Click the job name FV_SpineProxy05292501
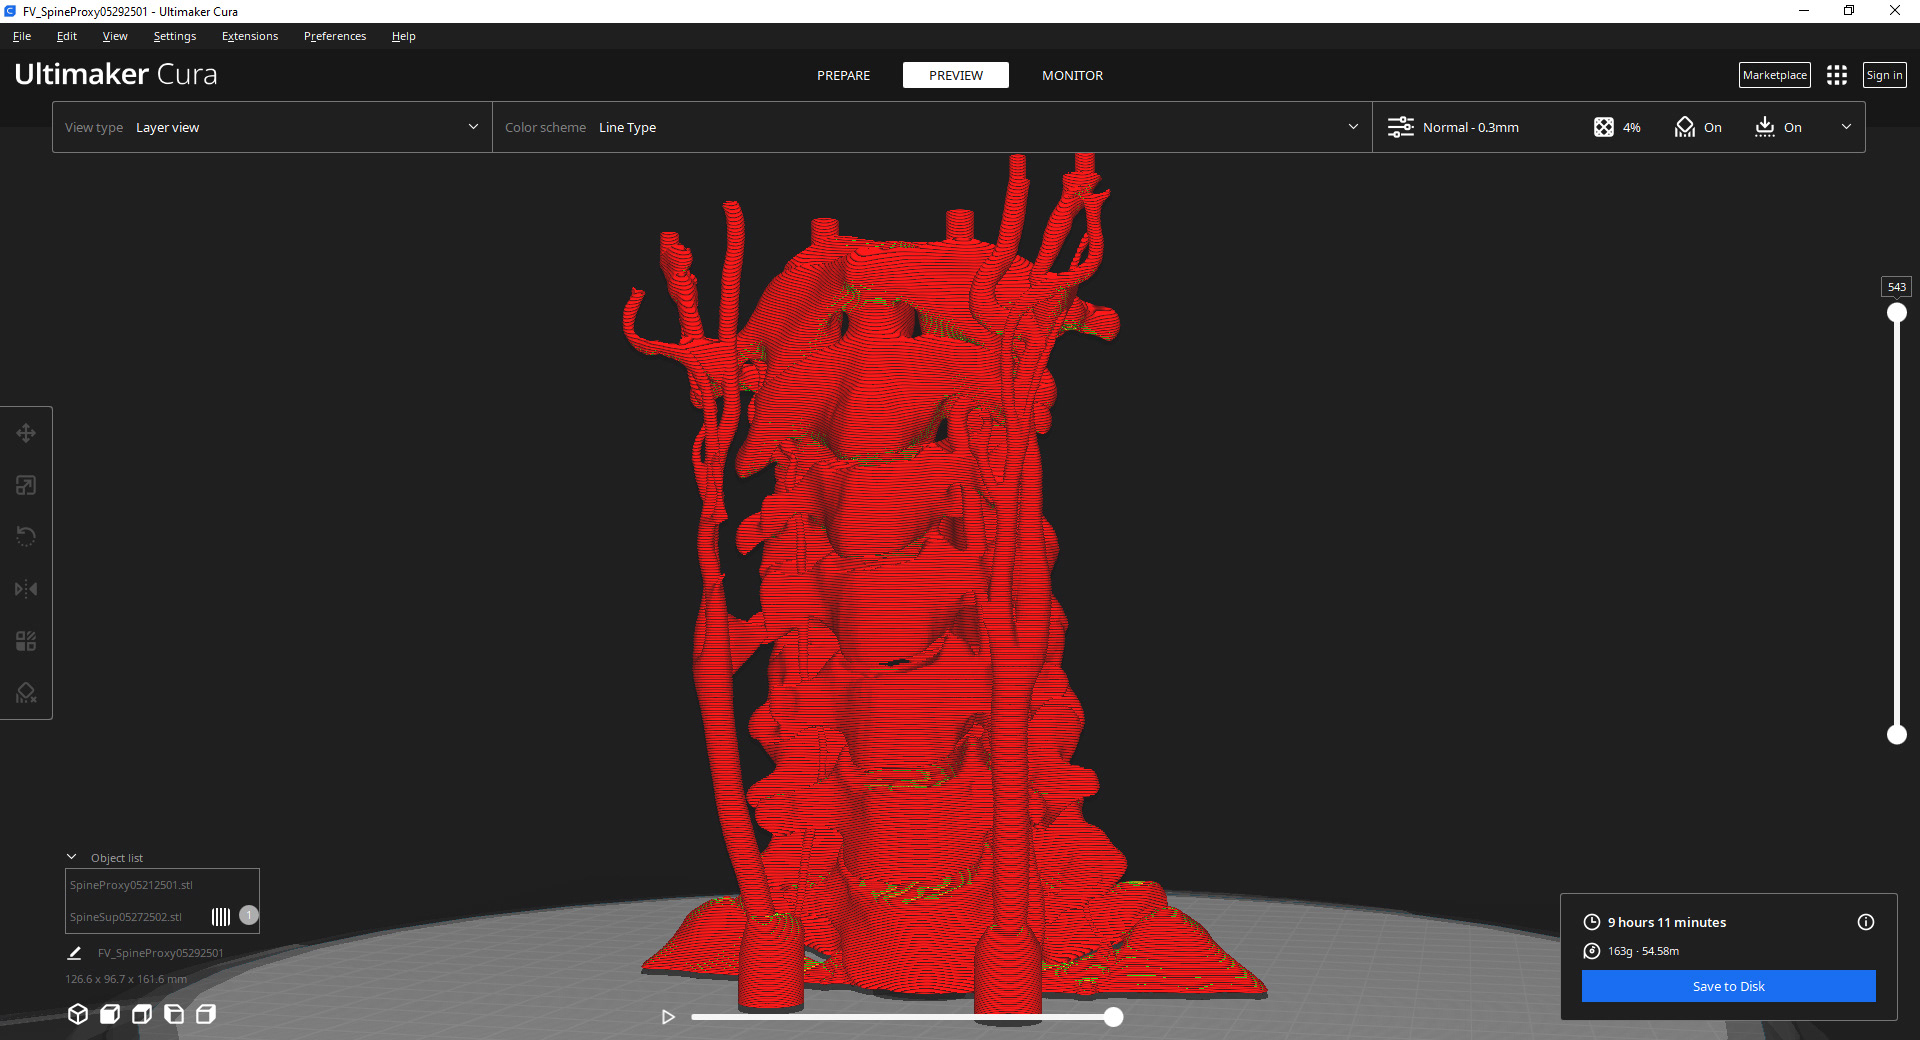Screen dimensions: 1920x1040 161,953
